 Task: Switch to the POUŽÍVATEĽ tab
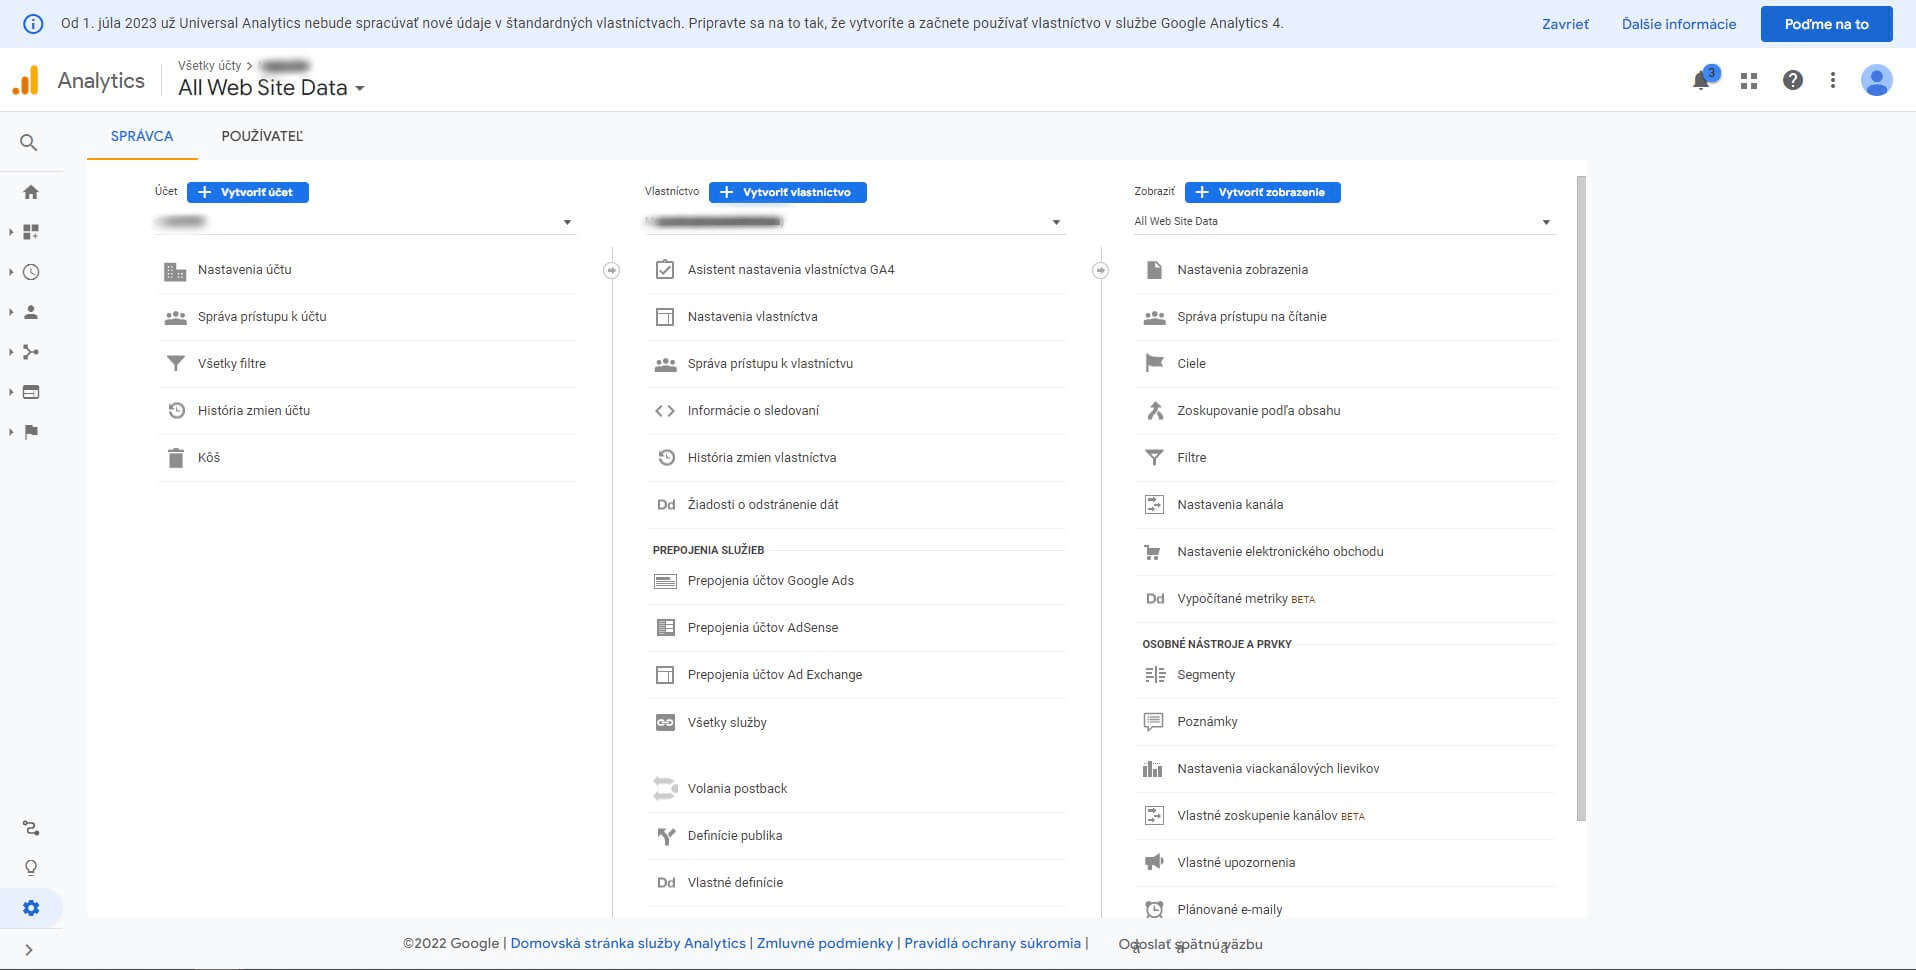(x=262, y=136)
